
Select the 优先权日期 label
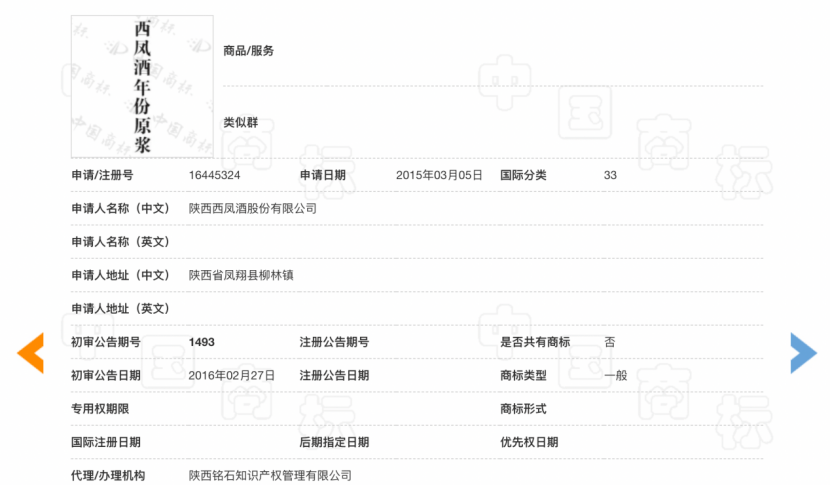tap(529, 442)
